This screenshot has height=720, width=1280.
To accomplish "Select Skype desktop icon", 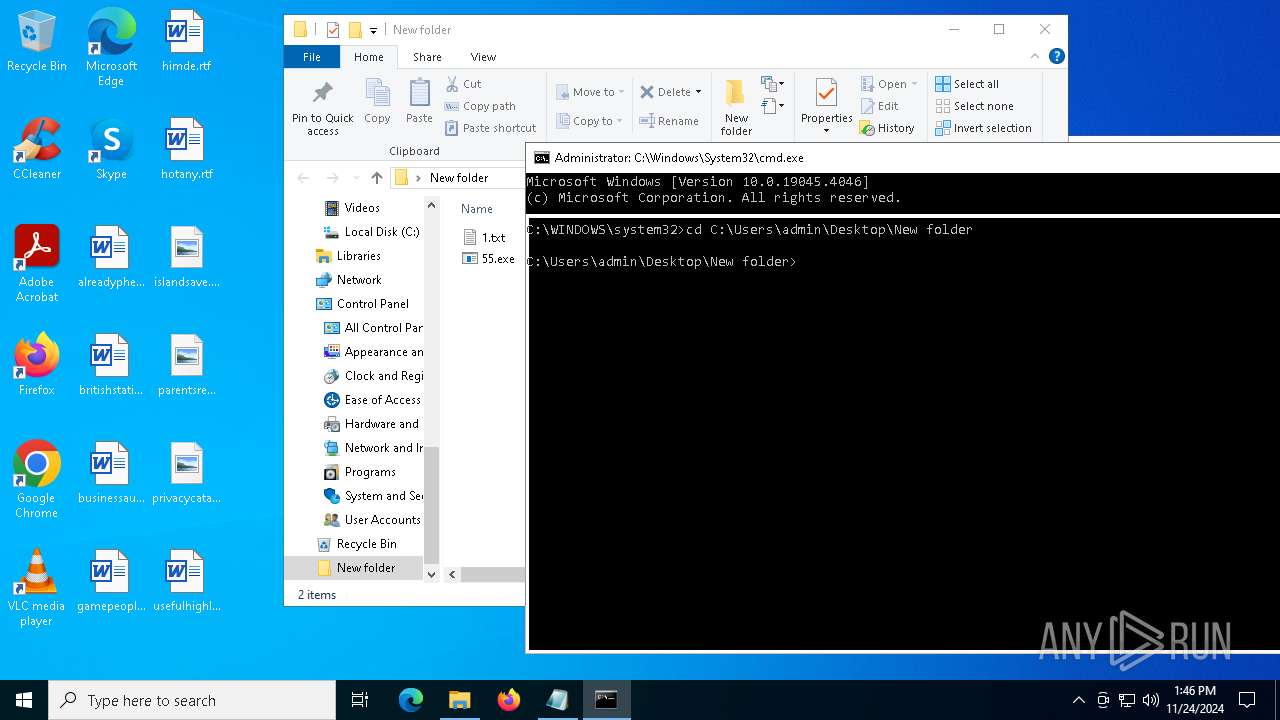I will coord(111,149).
